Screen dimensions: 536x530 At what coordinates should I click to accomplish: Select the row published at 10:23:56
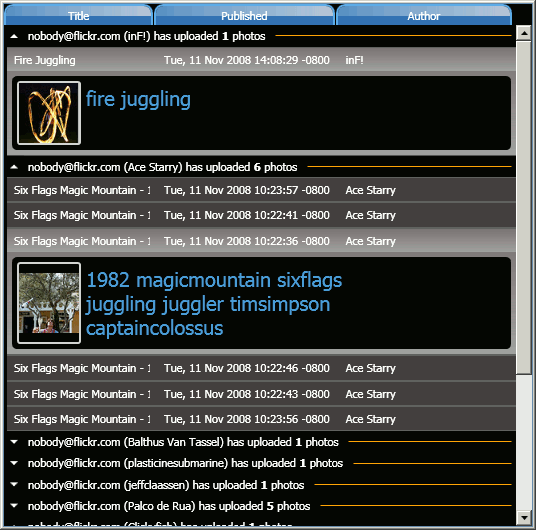click(261, 419)
